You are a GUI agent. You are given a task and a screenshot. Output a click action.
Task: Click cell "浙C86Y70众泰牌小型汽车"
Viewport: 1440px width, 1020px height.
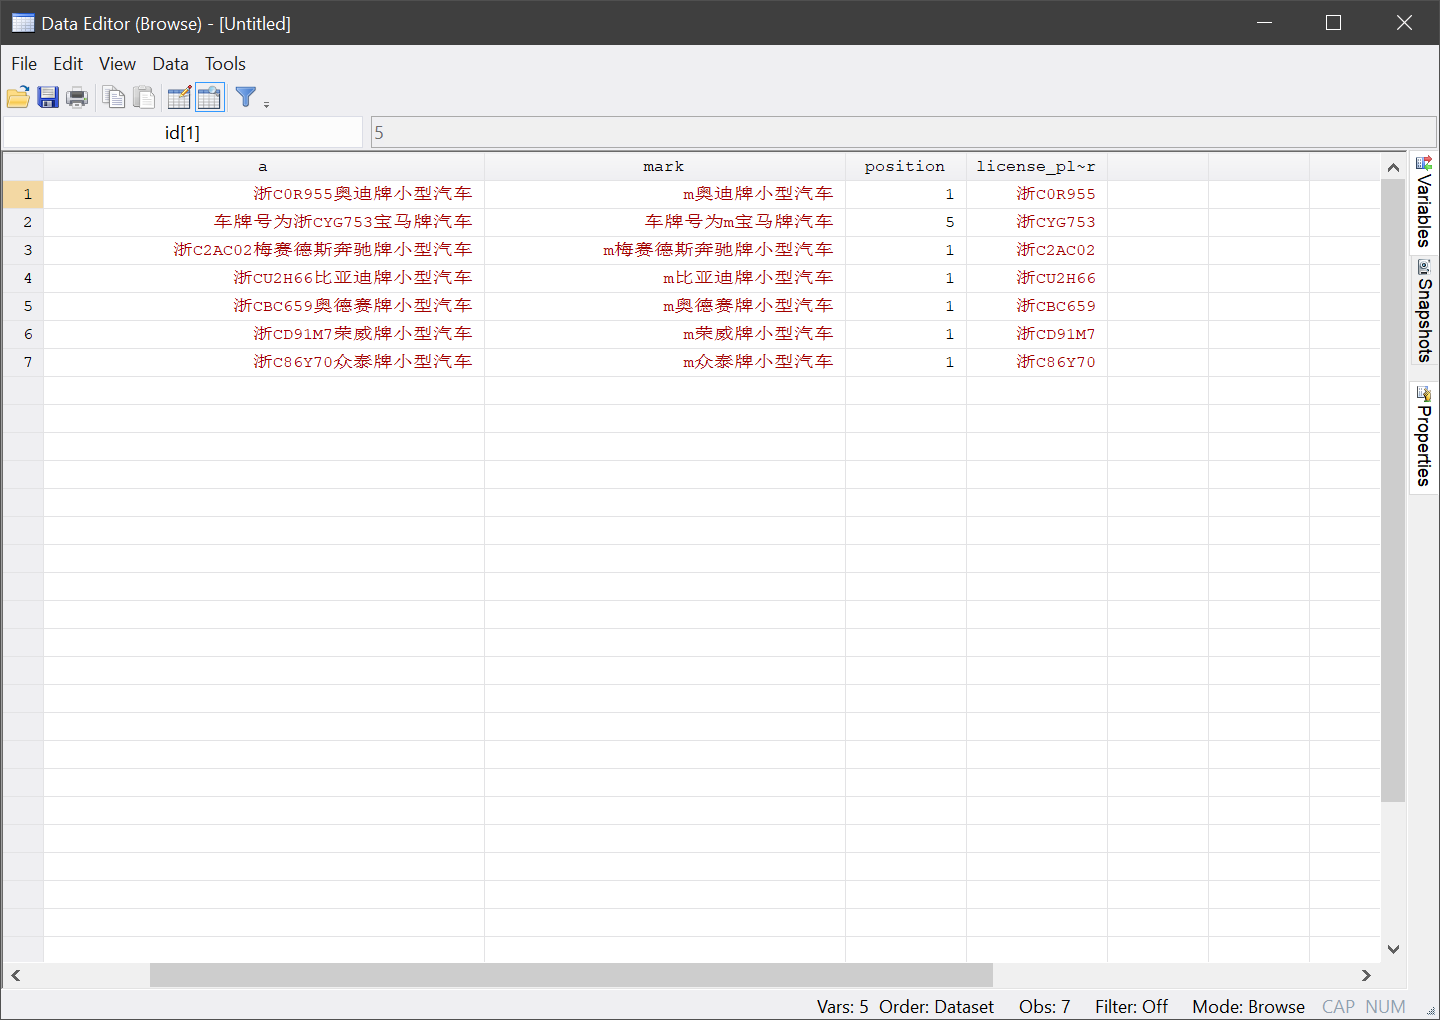[264, 362]
